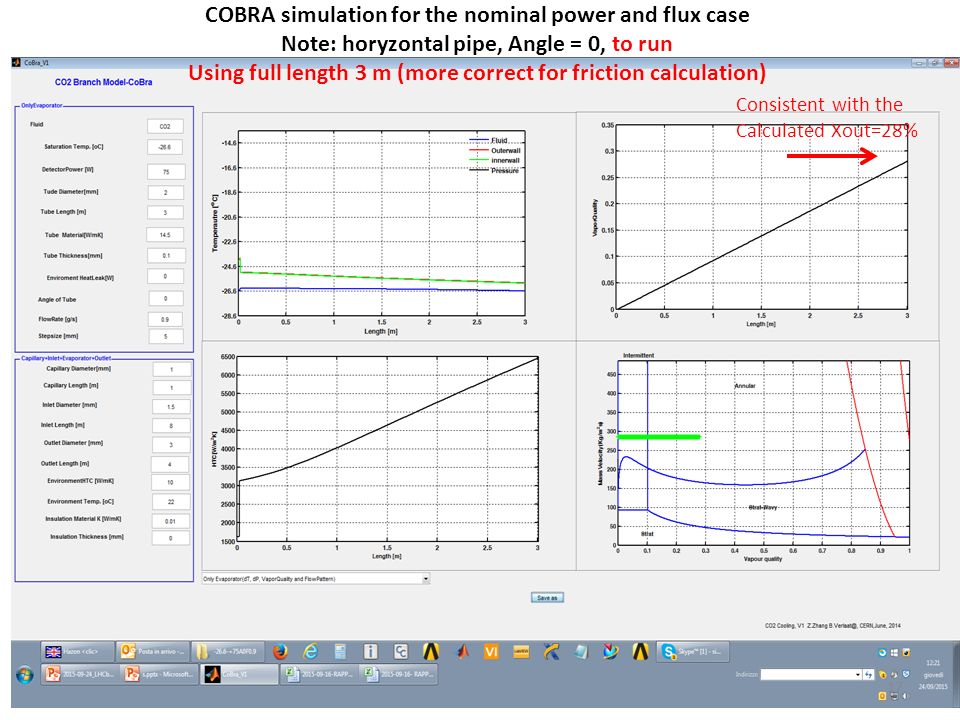This screenshot has height=720, width=960.
Task: Click the temperature vs length plot
Action: click(381, 223)
